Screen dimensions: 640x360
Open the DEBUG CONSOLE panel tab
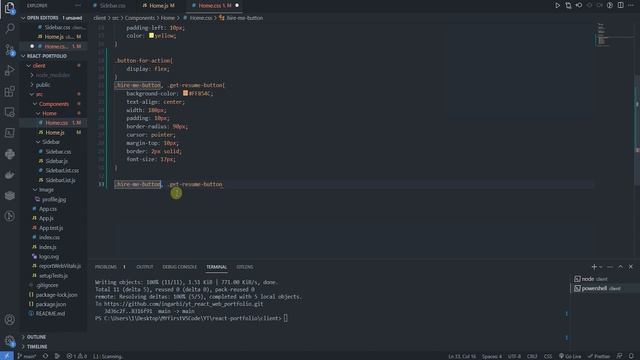180,267
